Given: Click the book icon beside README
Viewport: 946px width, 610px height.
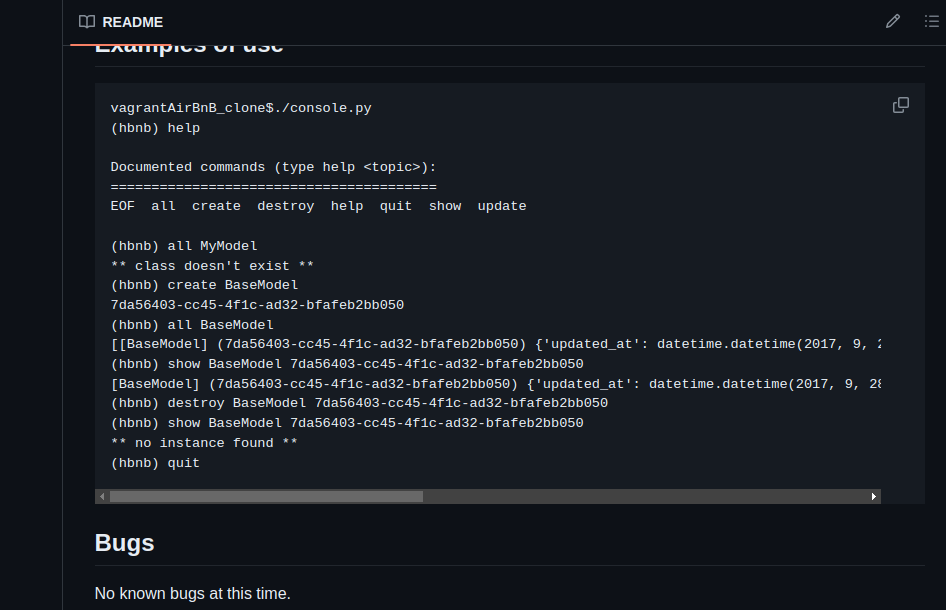Looking at the screenshot, I should (87, 22).
